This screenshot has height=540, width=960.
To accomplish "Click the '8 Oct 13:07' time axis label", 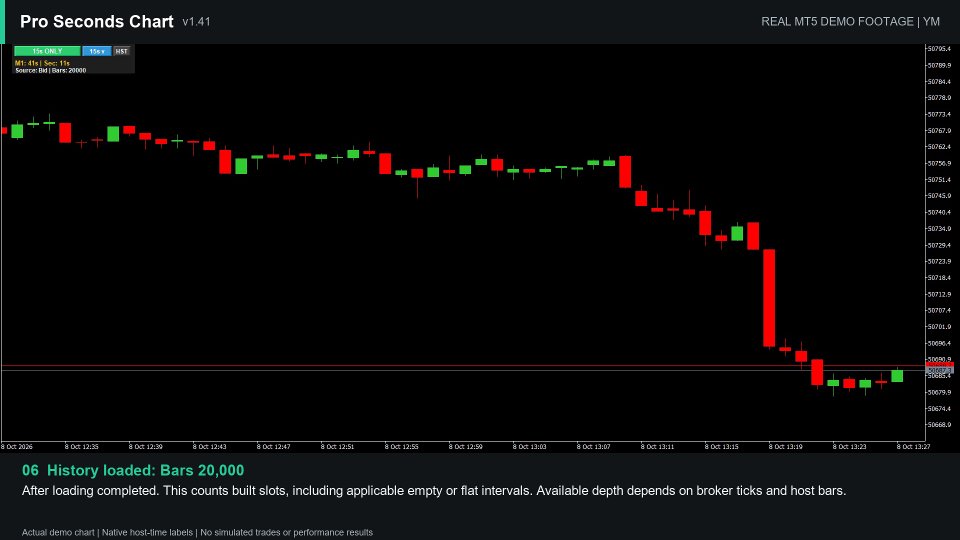I will pyautogui.click(x=593, y=447).
